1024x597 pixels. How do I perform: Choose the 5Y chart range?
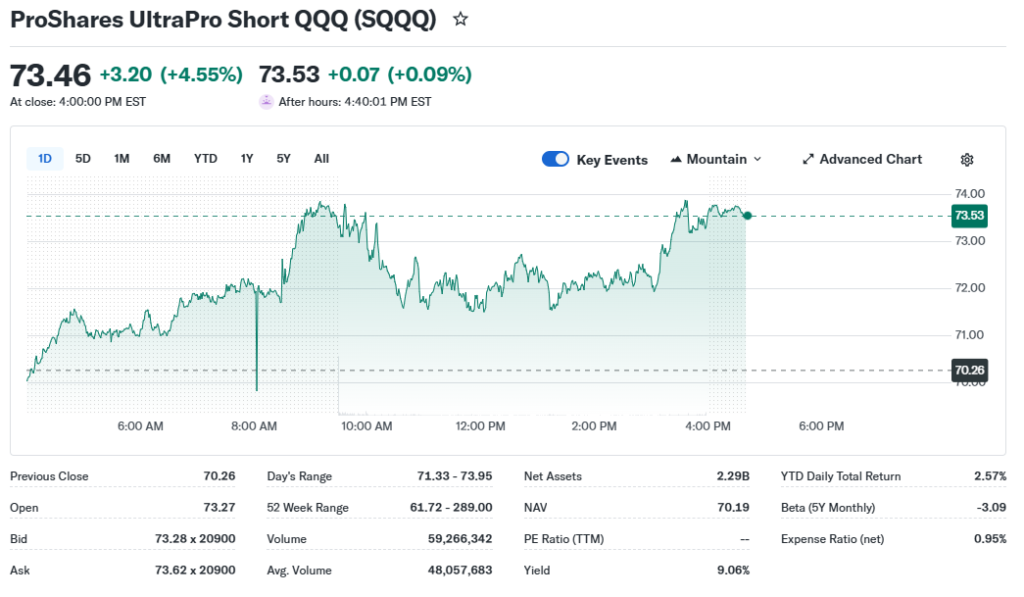[284, 159]
